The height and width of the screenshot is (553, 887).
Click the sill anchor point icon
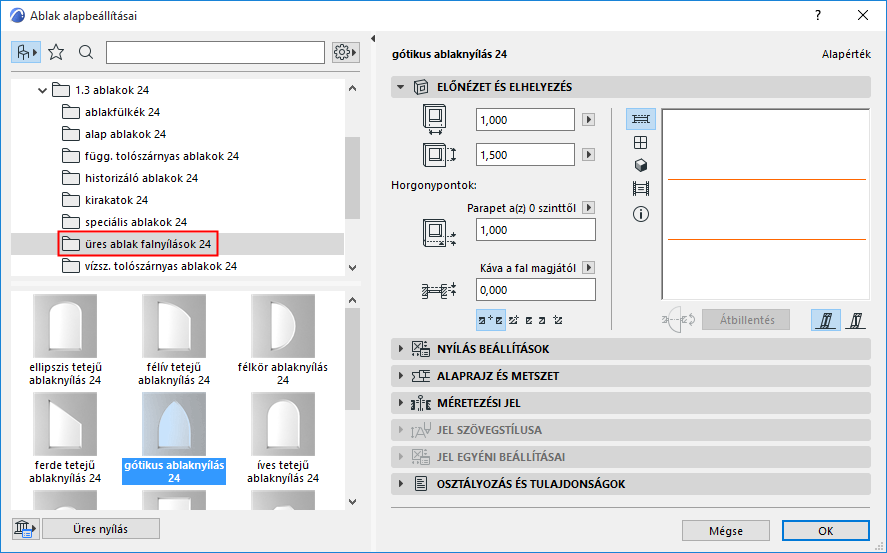pyautogui.click(x=439, y=233)
